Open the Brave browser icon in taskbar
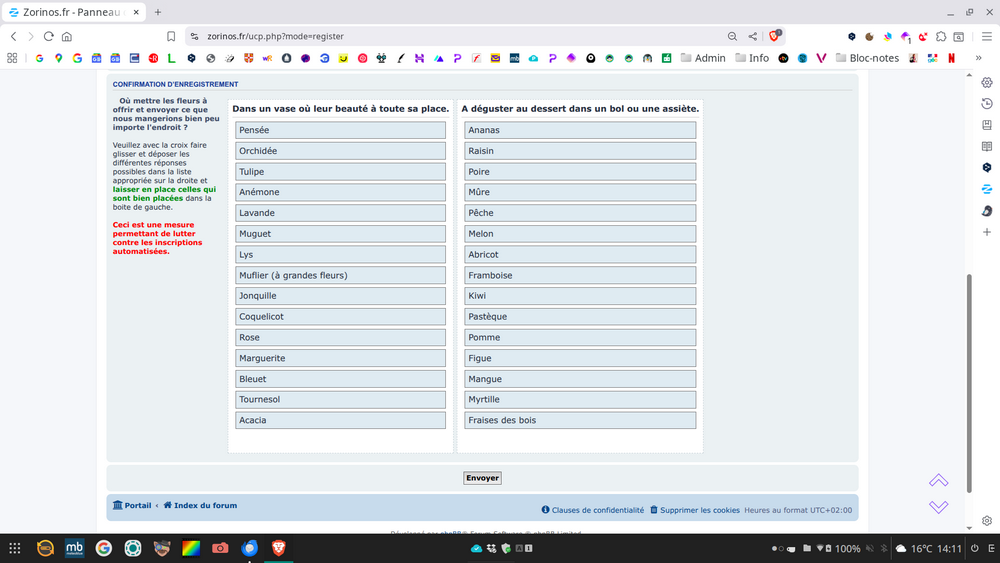The image size is (1000, 563). 279,548
